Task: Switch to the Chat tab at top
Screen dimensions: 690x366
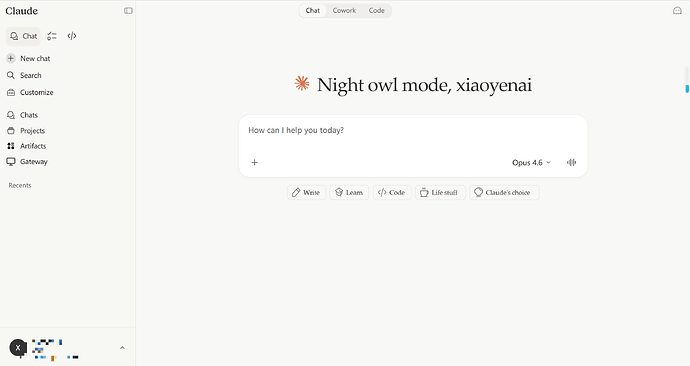Action: point(313,11)
